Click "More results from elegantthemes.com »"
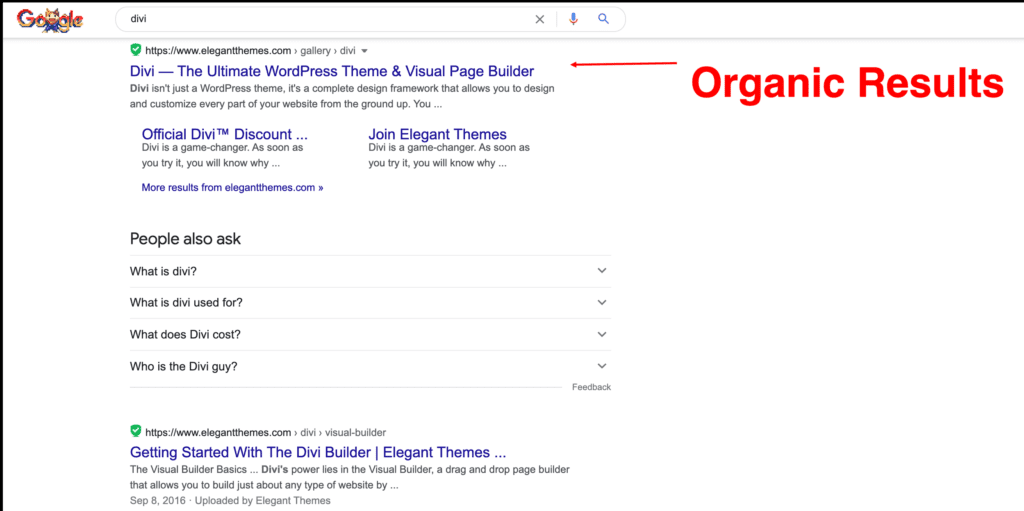 click(x=232, y=188)
